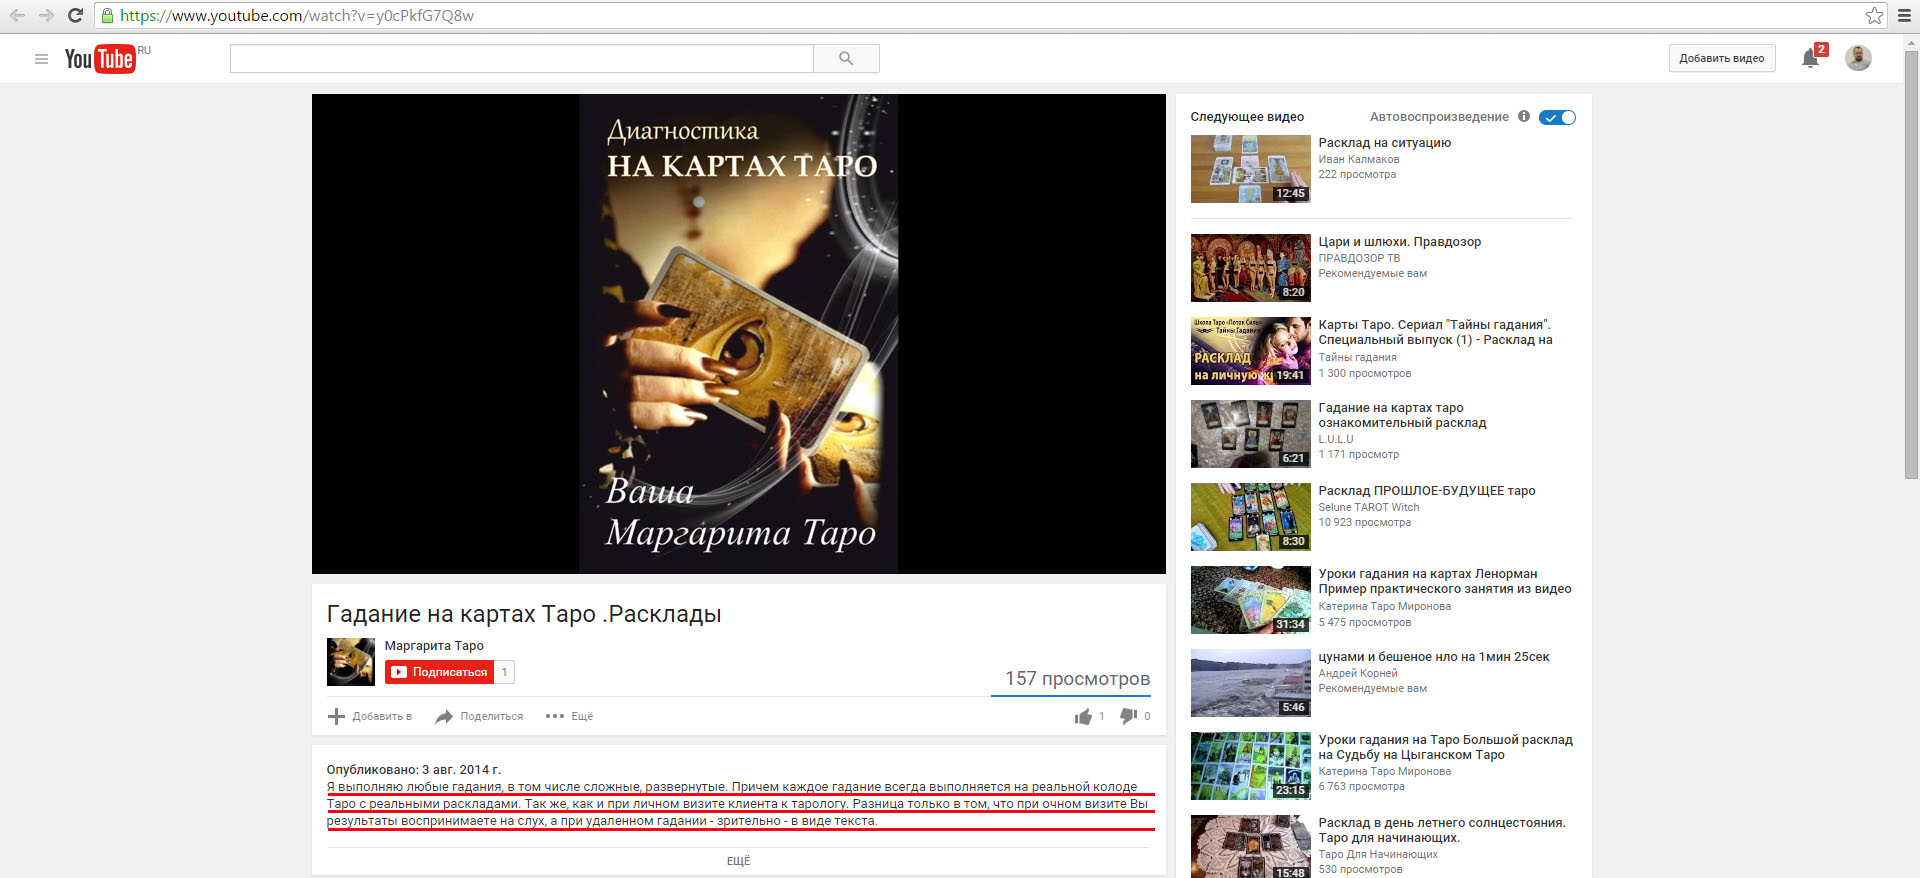The height and width of the screenshot is (878, 1920).
Task: Expand description with ЕЩЁ
Action: [x=738, y=861]
